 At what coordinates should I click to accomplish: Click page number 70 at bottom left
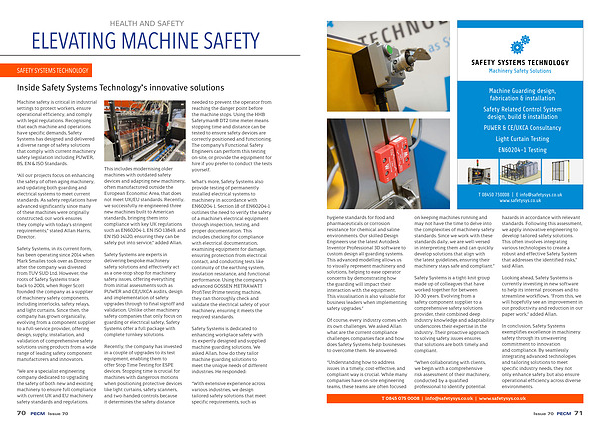click(x=21, y=413)
